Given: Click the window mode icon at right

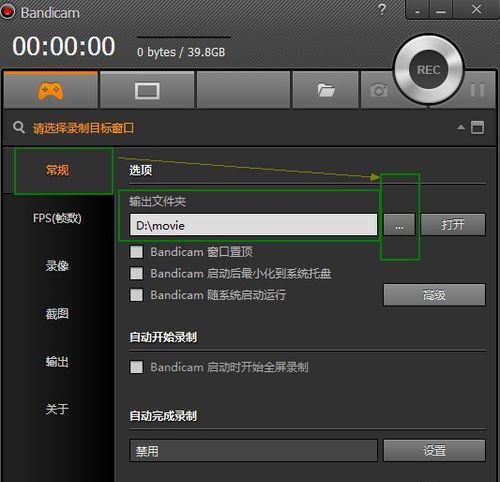Looking at the screenshot, I should tap(477, 127).
